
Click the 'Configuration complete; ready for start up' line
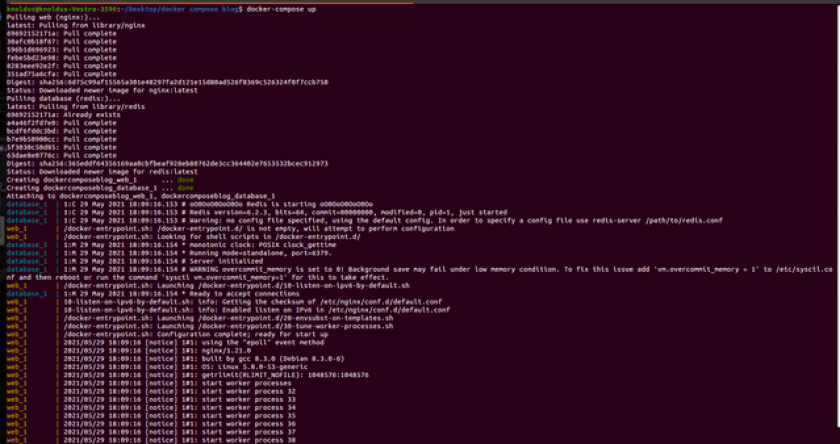(167, 334)
